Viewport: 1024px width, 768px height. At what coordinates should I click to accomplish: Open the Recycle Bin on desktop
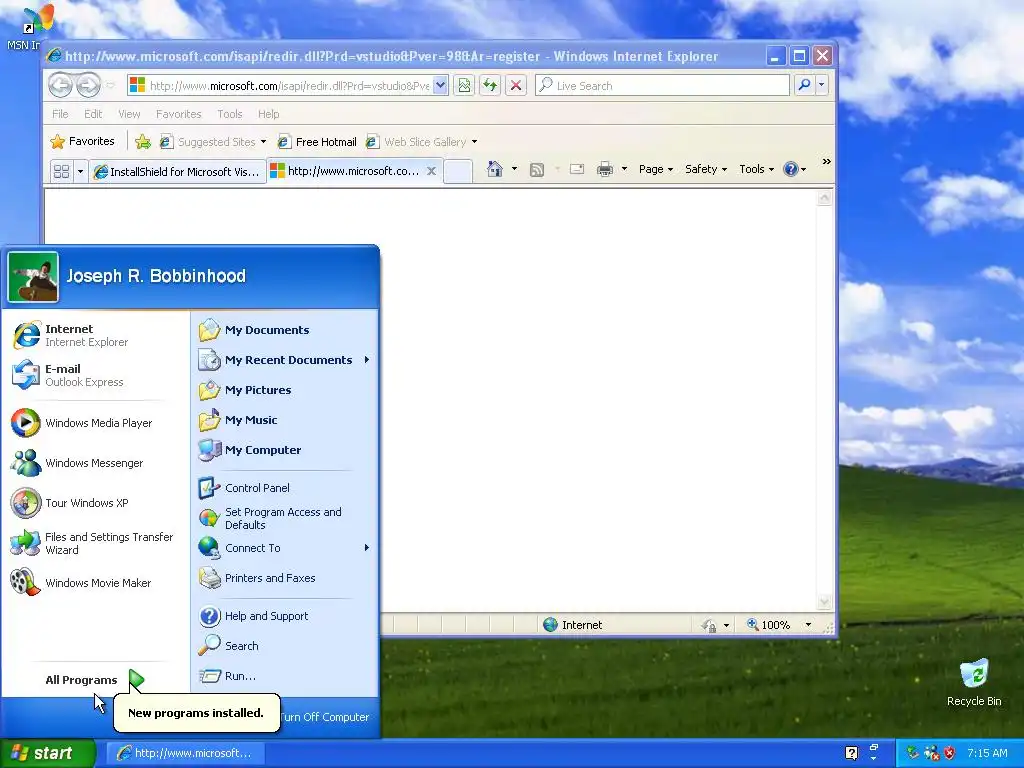tap(974, 682)
